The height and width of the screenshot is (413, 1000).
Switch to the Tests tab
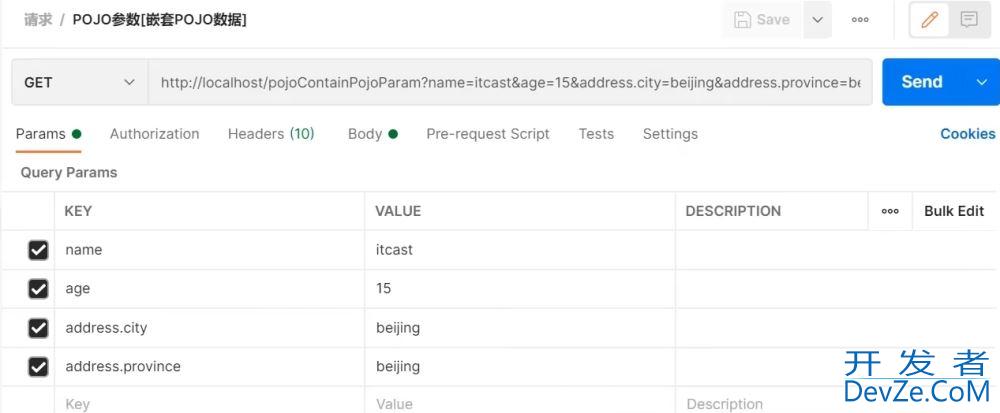[x=596, y=134]
